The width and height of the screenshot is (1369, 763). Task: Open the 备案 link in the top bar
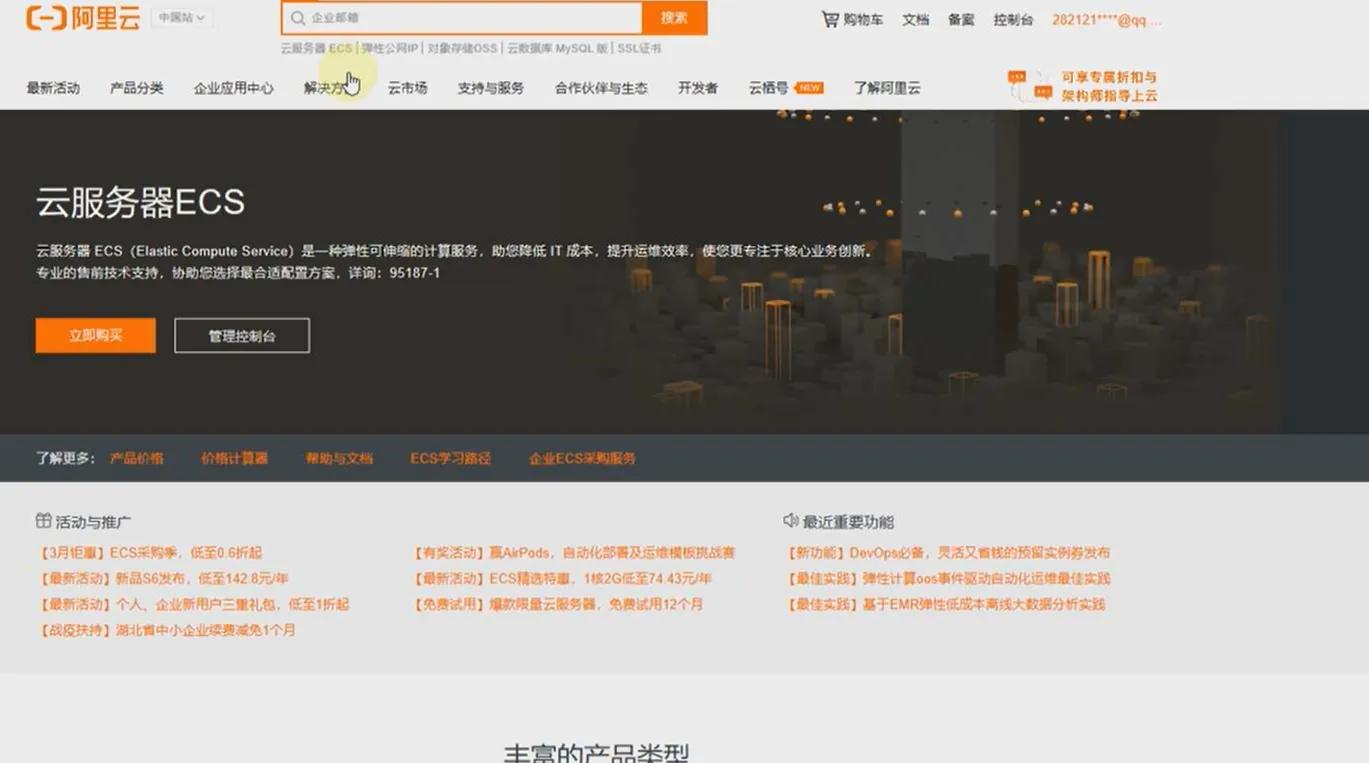coord(961,20)
